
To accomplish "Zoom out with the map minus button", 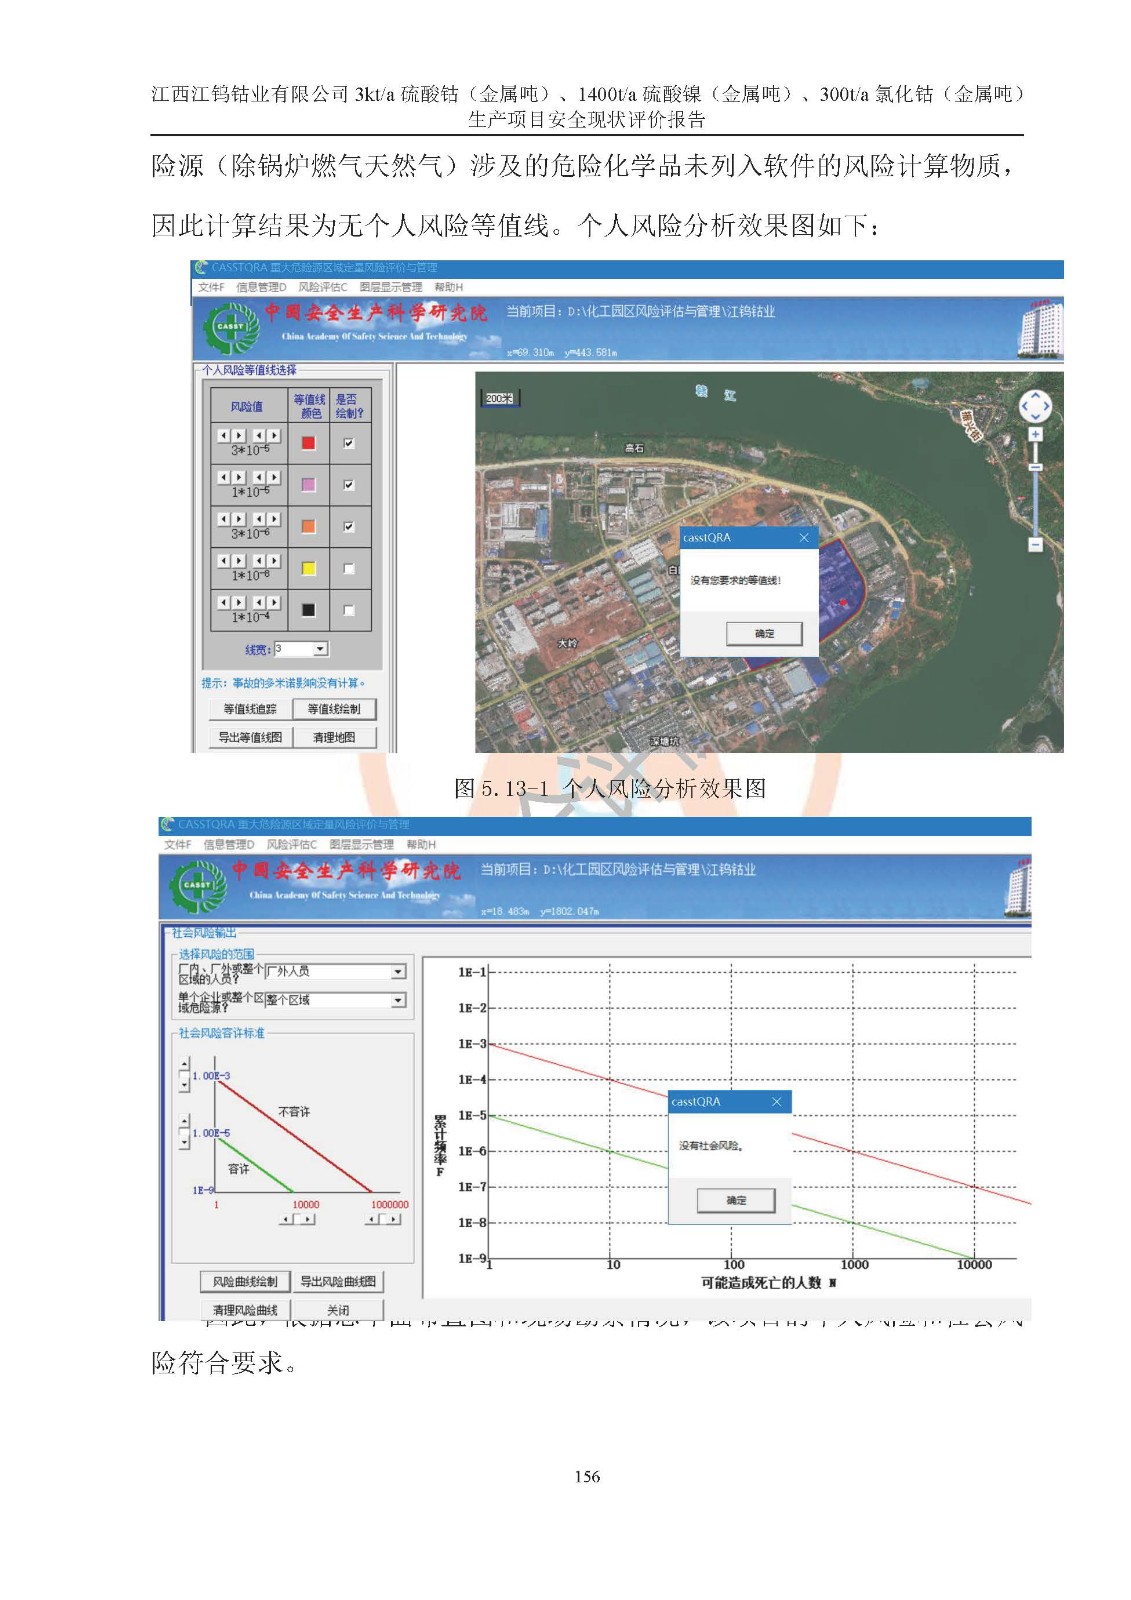I will (1035, 544).
